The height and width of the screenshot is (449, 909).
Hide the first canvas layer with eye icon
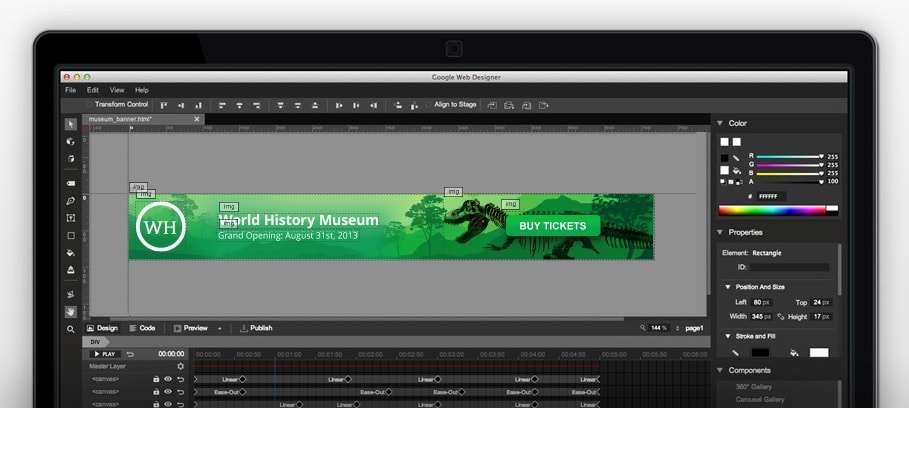pos(168,379)
